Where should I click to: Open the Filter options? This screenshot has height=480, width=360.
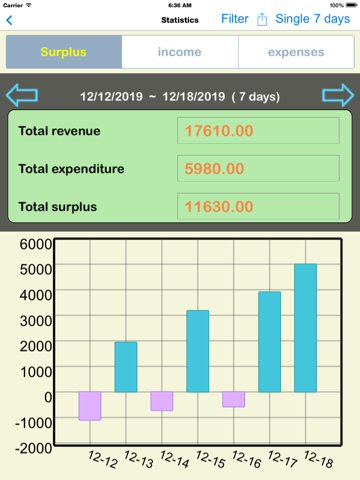[x=235, y=19]
